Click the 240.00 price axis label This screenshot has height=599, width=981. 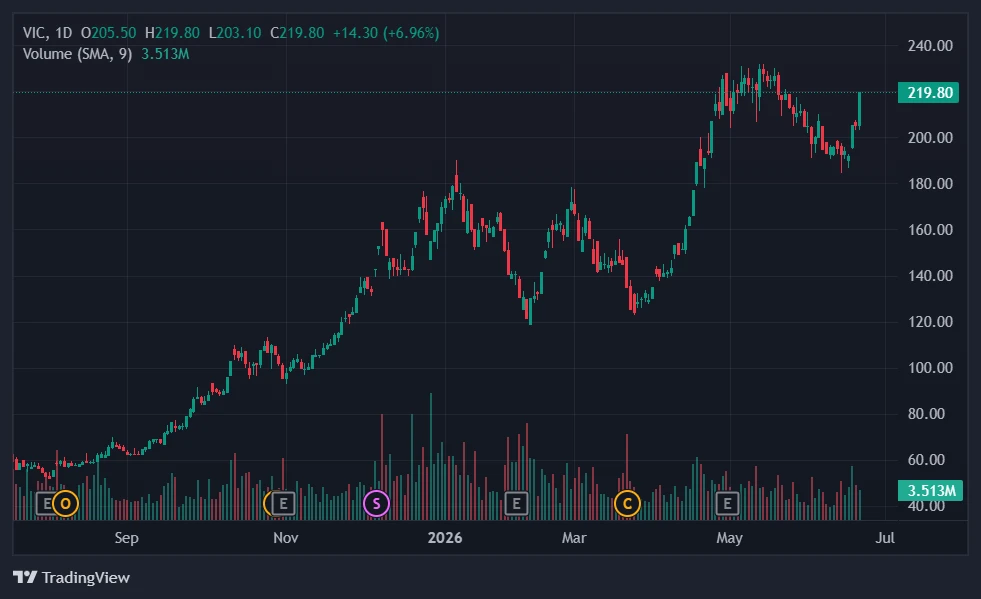(x=930, y=46)
